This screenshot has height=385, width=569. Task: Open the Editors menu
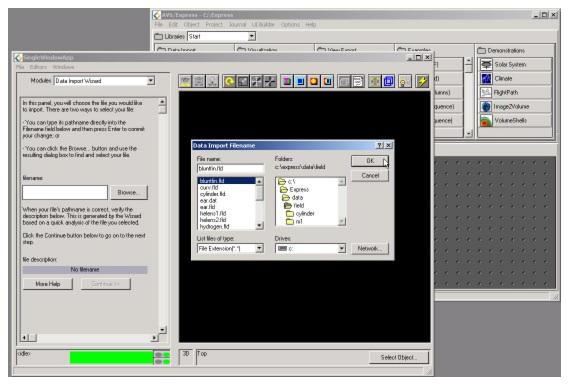(x=38, y=67)
